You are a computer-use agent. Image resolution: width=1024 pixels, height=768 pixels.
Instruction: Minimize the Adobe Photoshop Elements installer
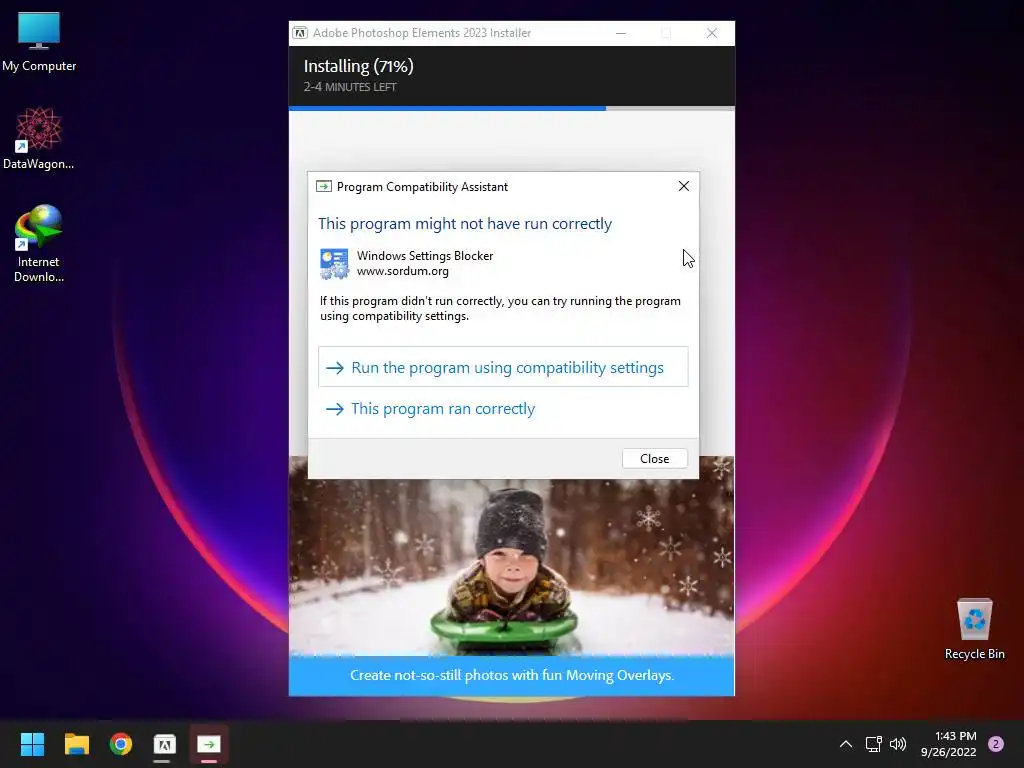[x=621, y=33]
